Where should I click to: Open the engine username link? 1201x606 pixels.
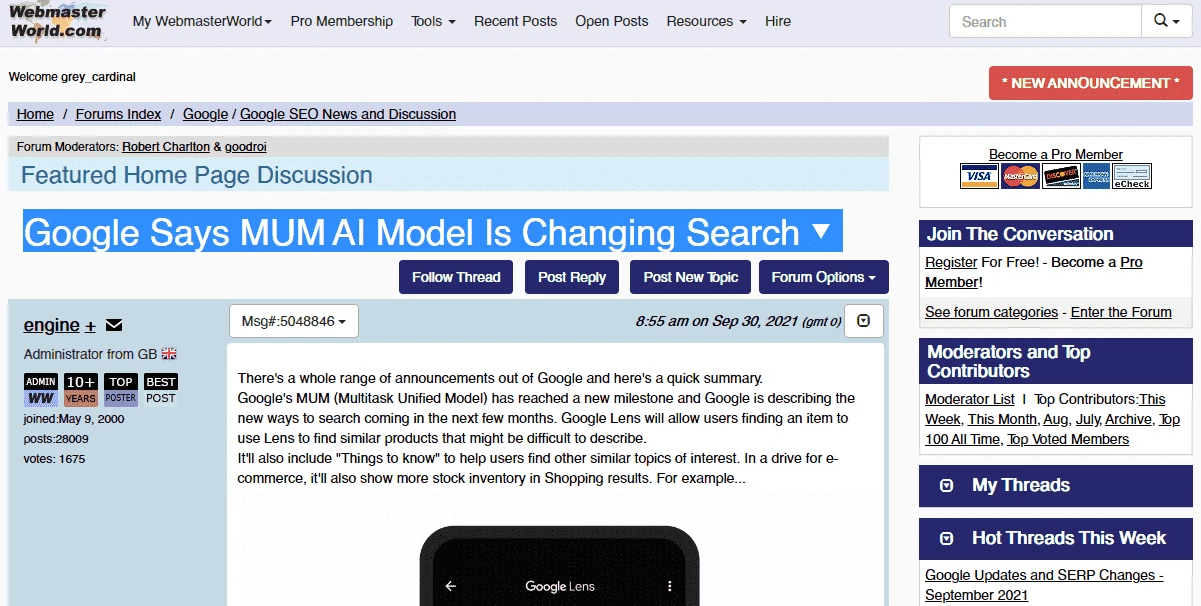click(x=52, y=325)
